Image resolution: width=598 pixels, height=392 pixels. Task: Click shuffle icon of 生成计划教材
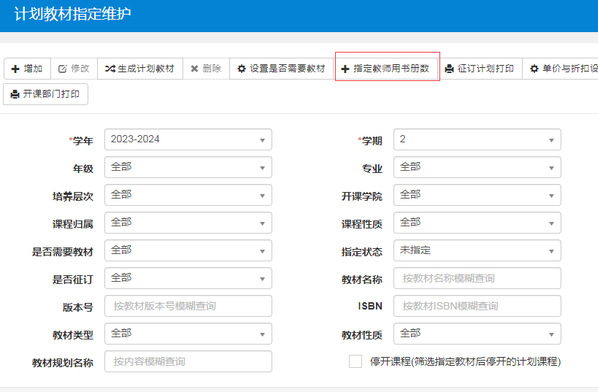(110, 69)
